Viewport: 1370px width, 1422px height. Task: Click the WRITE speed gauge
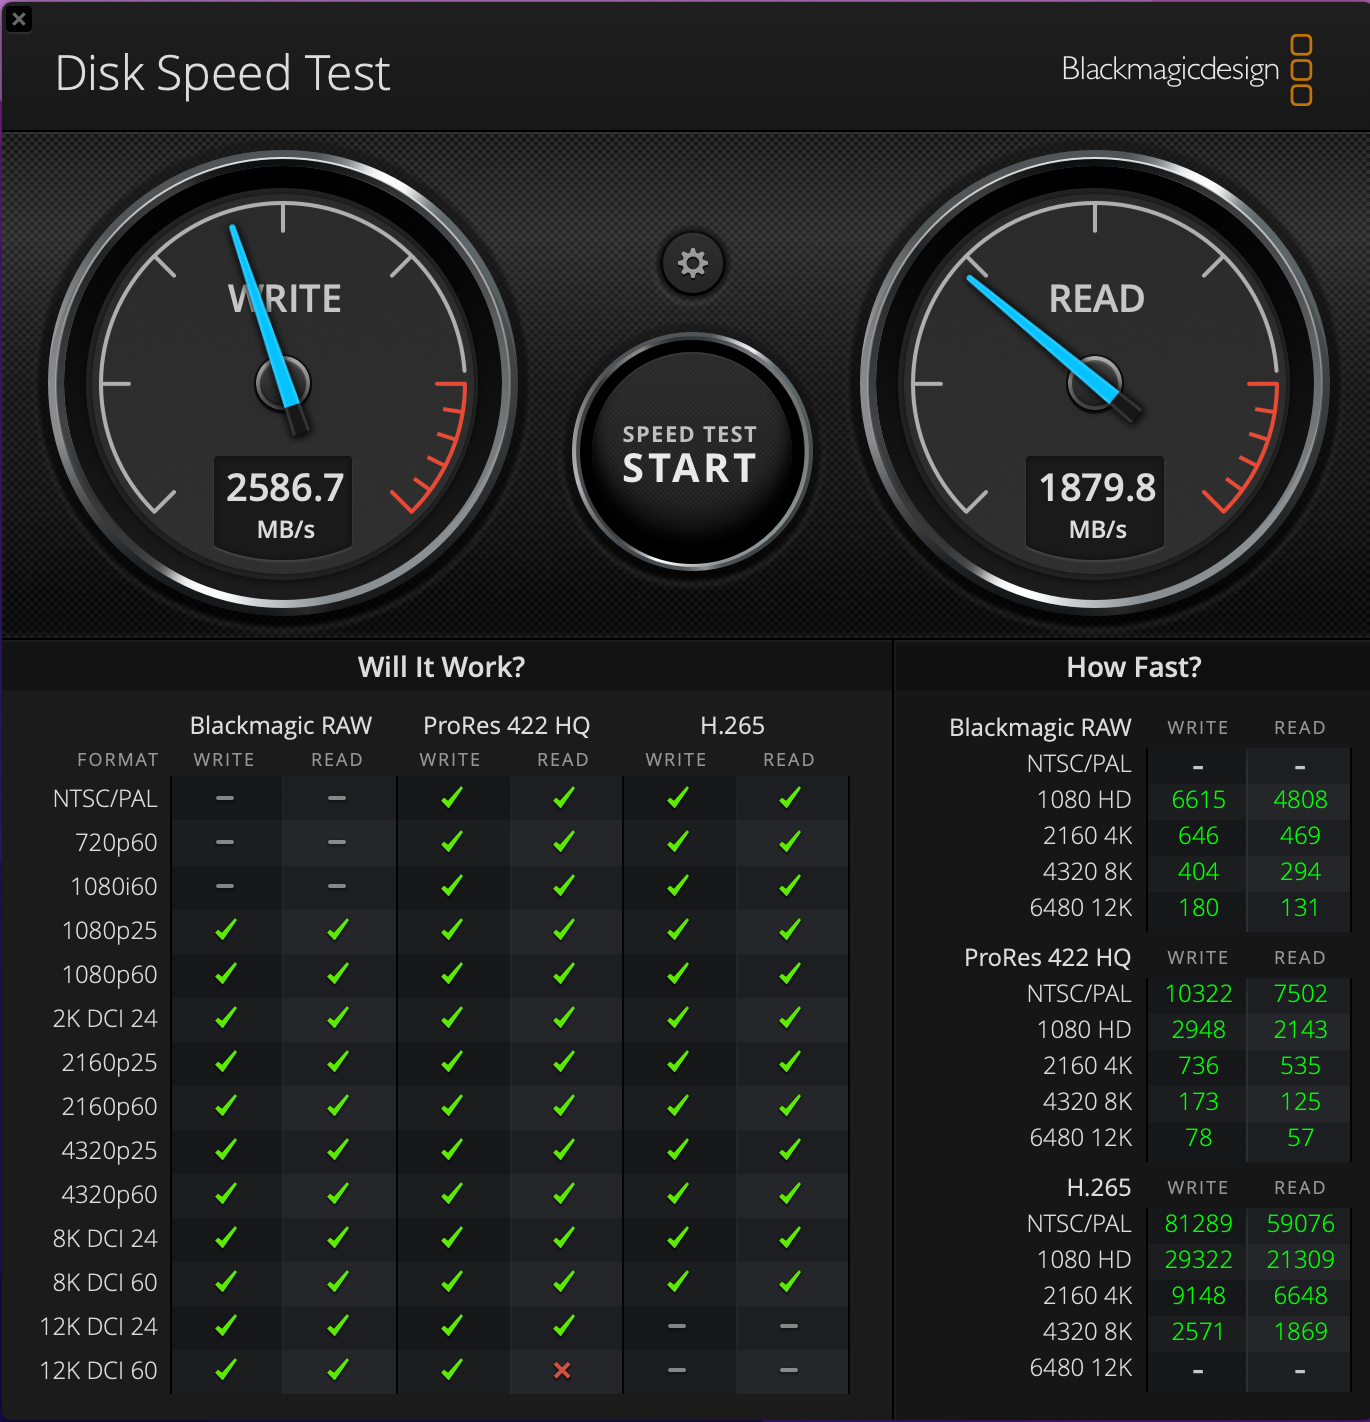tap(283, 385)
